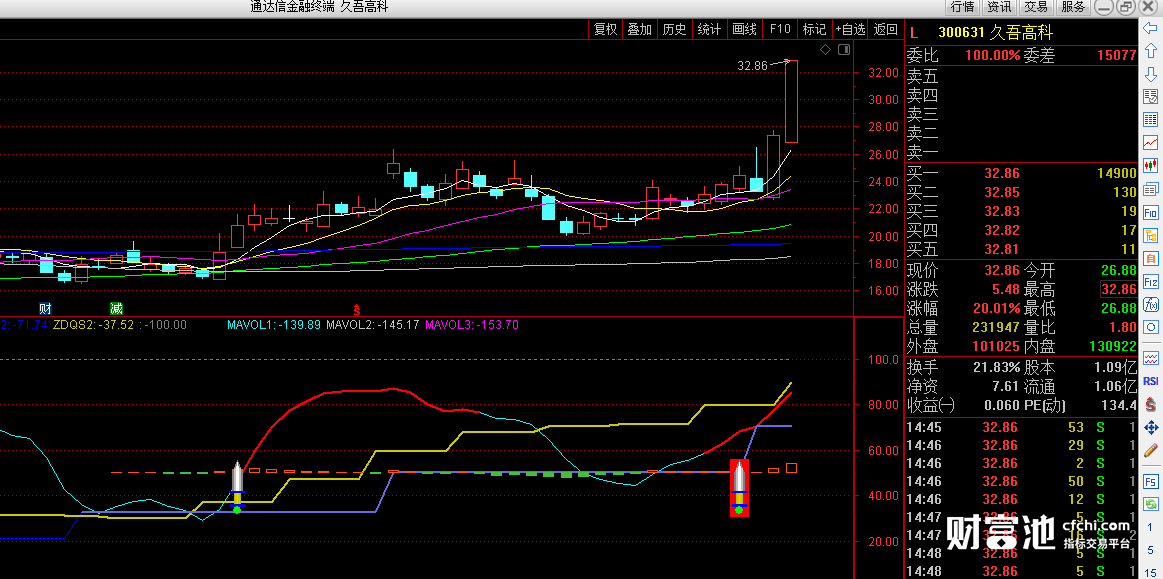Open the 服务 menu
Image resolution: width=1163 pixels, height=579 pixels.
1073,7
